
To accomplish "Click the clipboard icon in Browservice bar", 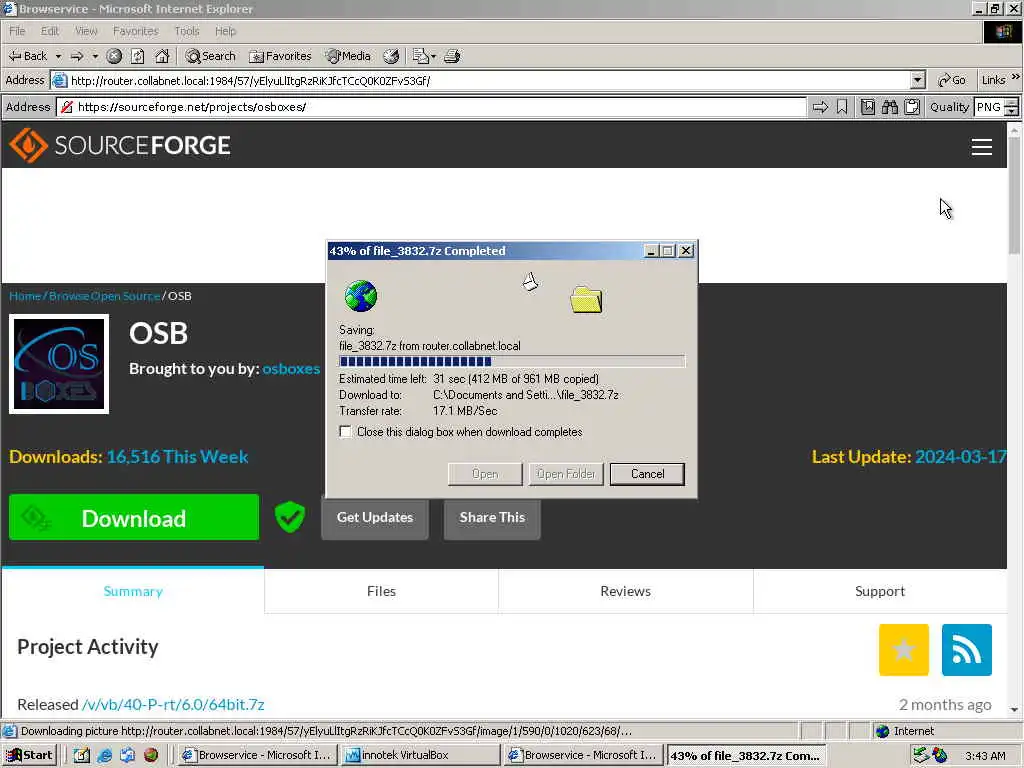I will point(912,107).
